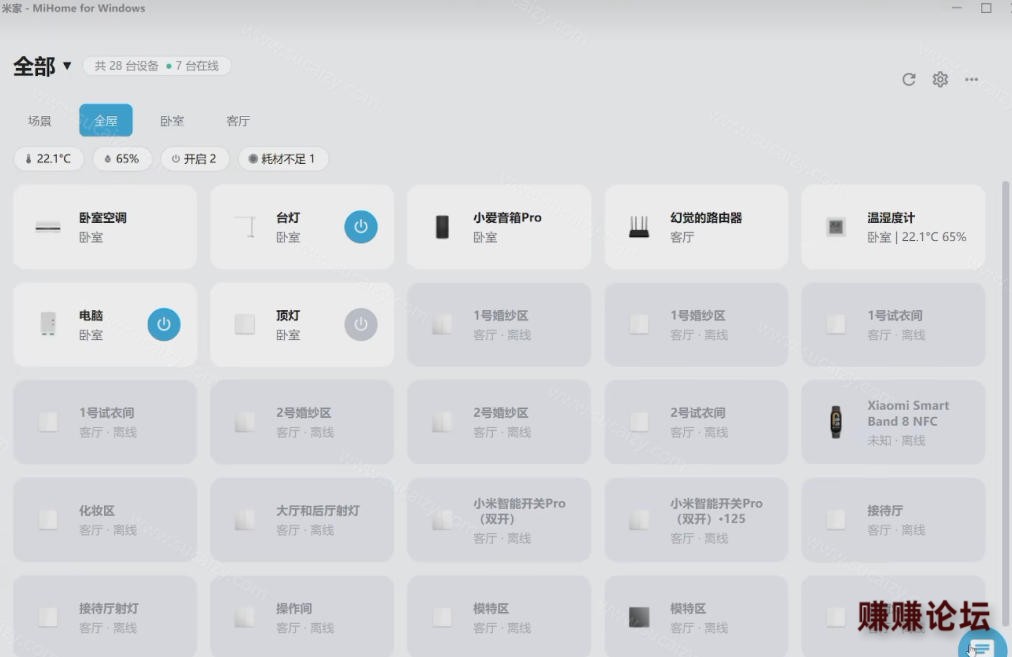Refresh the device list
This screenshot has width=1012, height=657.
coord(909,79)
